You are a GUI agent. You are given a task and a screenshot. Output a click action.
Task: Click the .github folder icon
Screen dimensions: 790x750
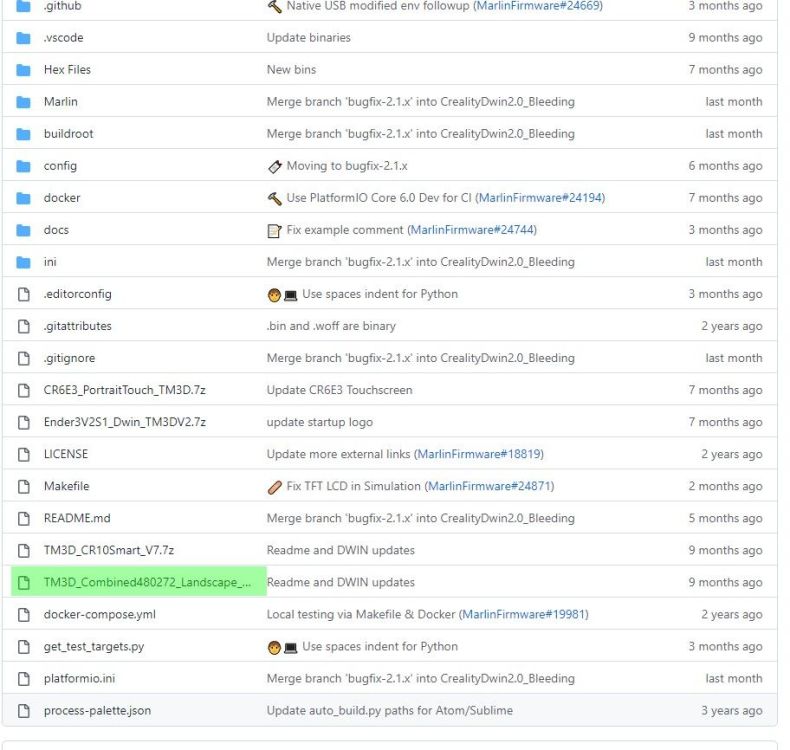click(23, 6)
